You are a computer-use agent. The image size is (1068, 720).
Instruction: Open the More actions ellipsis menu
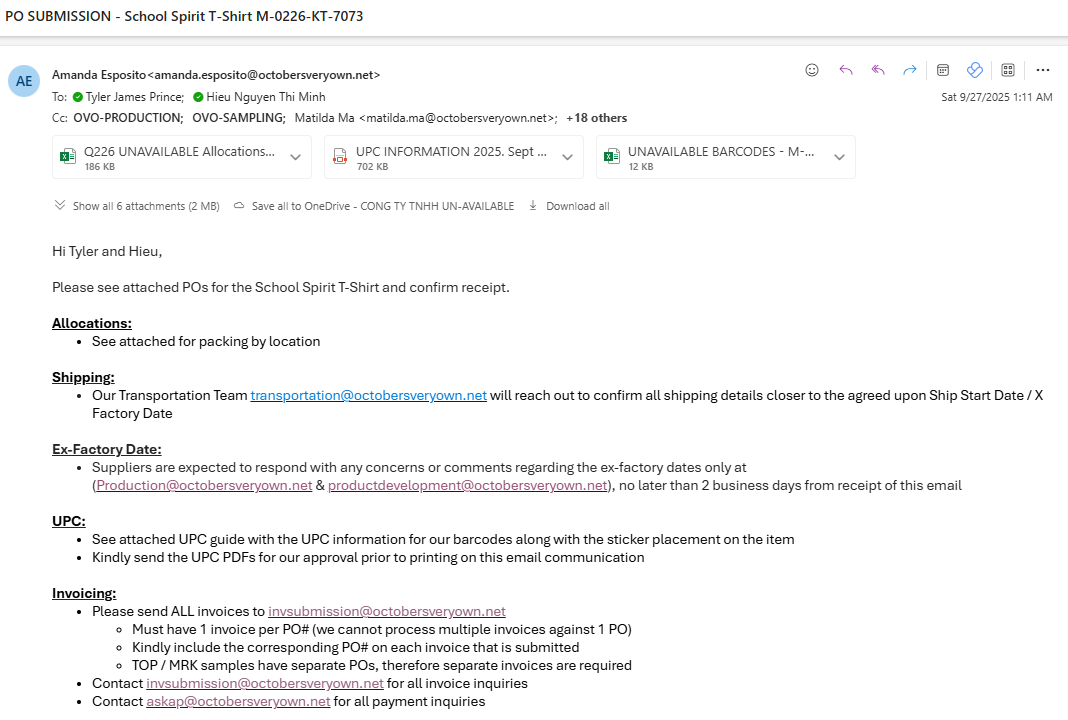point(1042,70)
